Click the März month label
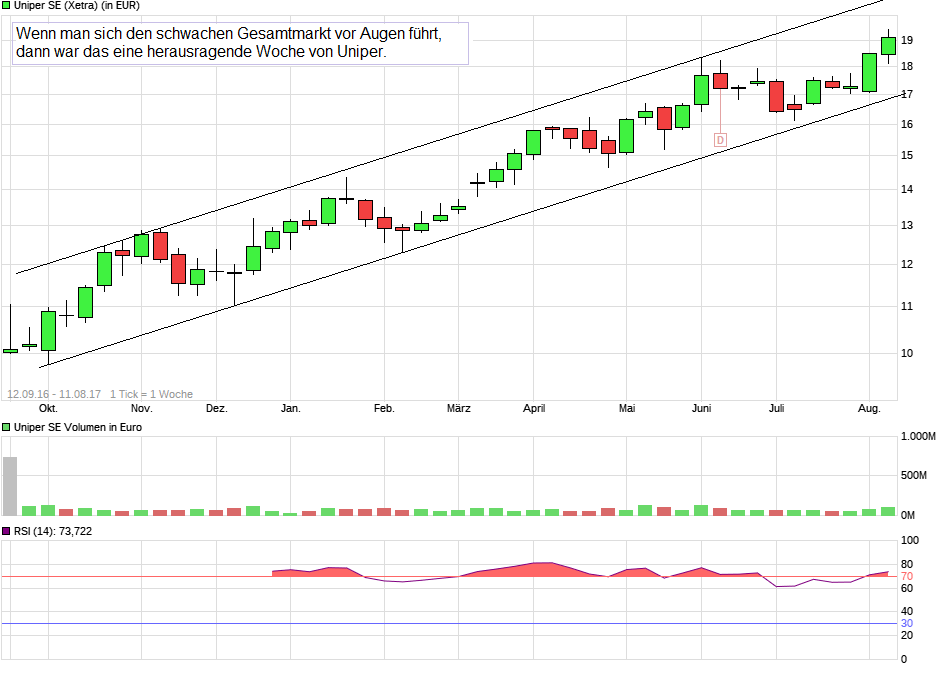The image size is (941, 674). [458, 409]
